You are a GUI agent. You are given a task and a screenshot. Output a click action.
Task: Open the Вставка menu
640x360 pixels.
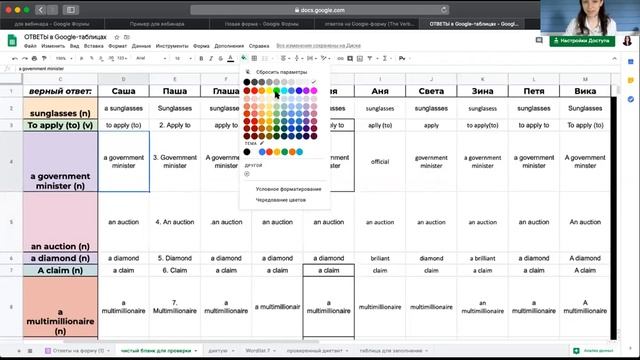pos(93,46)
